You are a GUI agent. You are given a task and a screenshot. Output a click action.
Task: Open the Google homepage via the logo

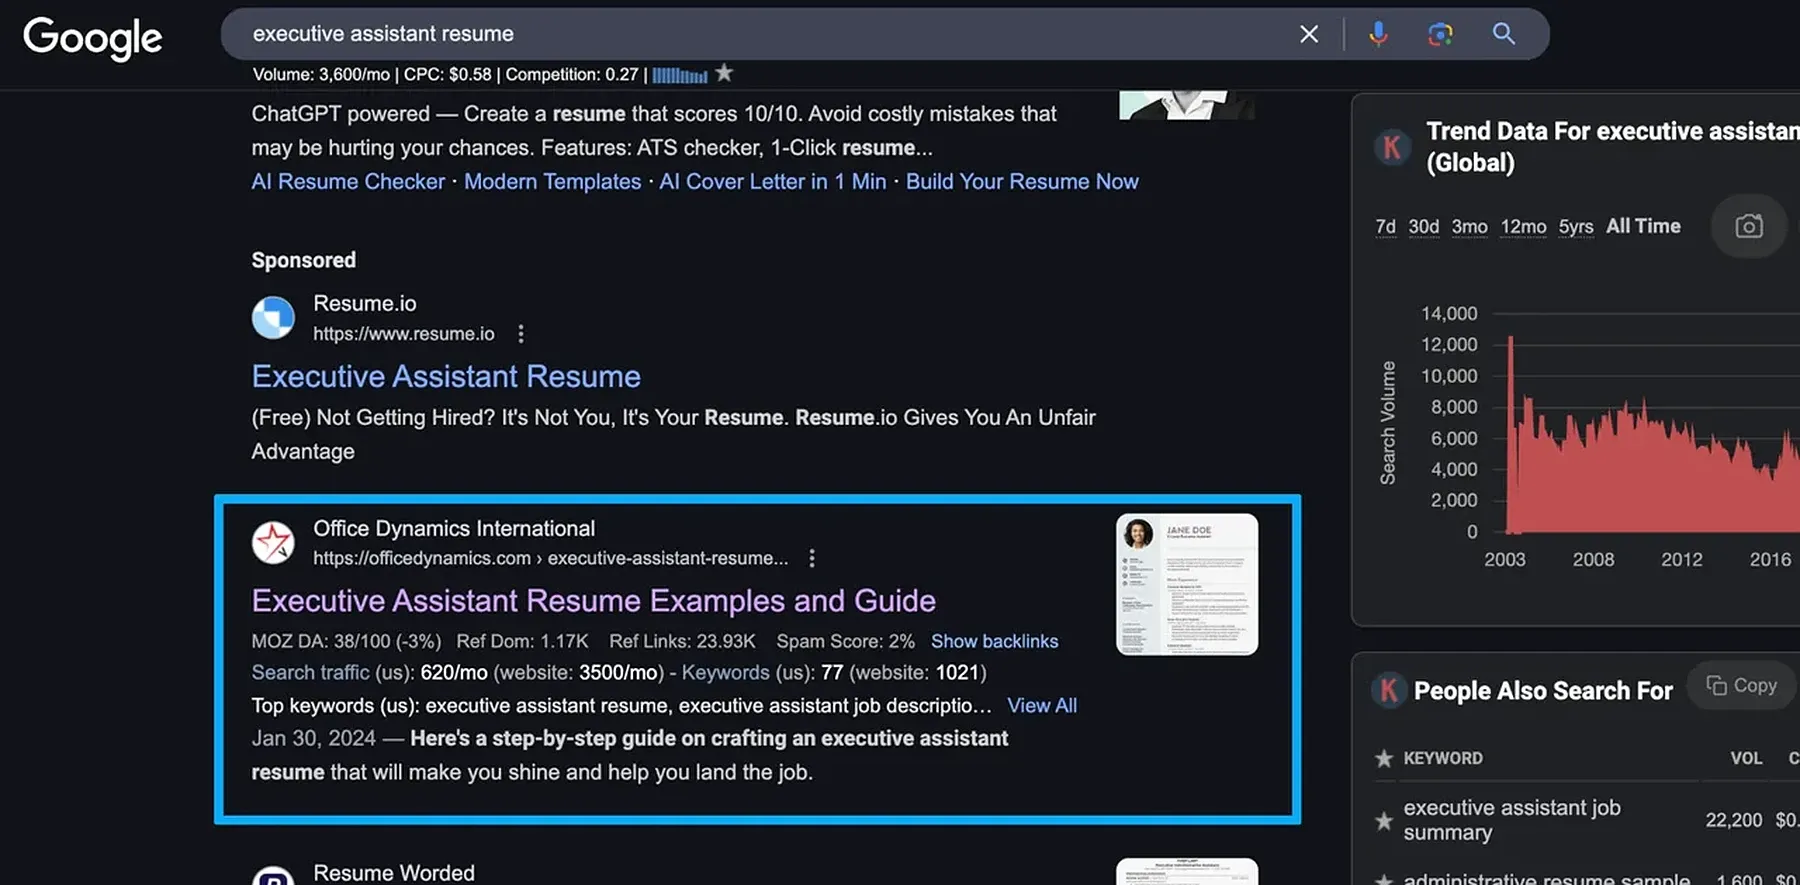click(92, 38)
